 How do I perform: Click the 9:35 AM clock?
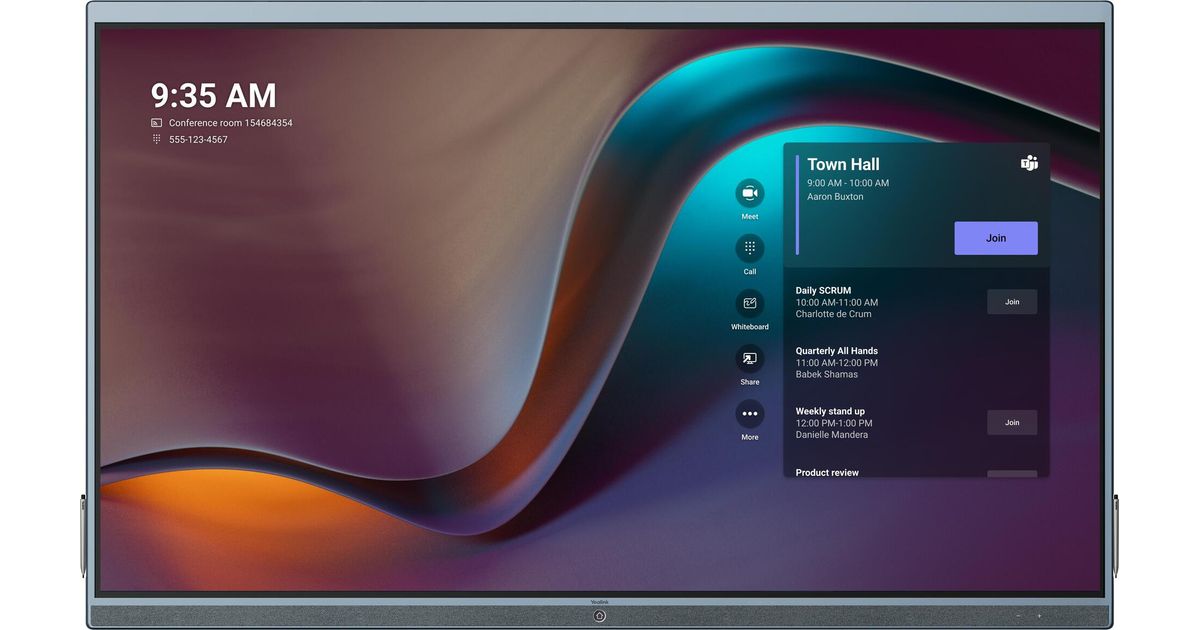click(213, 96)
